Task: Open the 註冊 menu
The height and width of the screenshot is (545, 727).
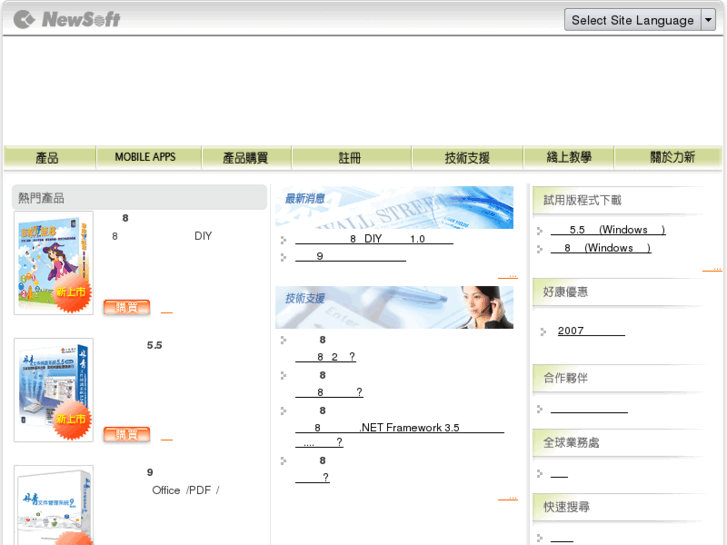Action: point(350,158)
